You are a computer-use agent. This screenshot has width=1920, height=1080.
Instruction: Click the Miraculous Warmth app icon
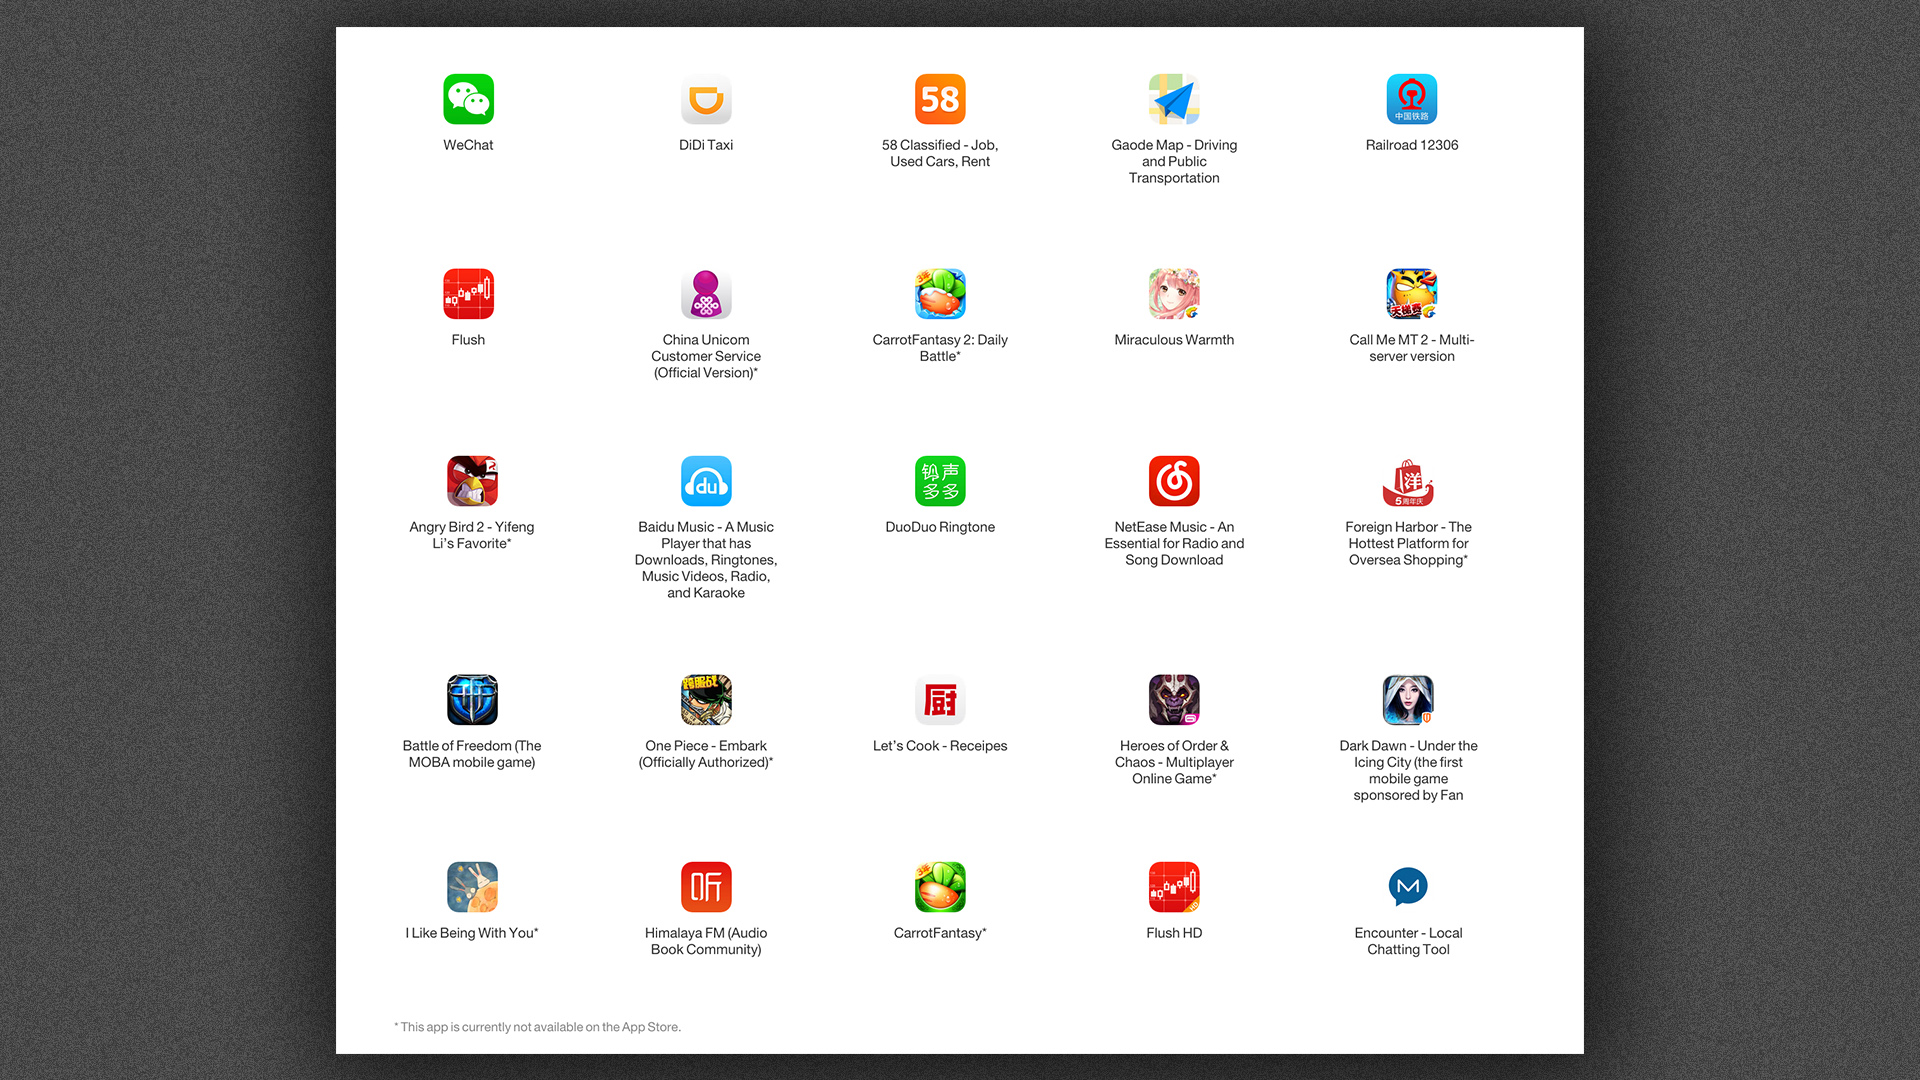(x=1174, y=294)
